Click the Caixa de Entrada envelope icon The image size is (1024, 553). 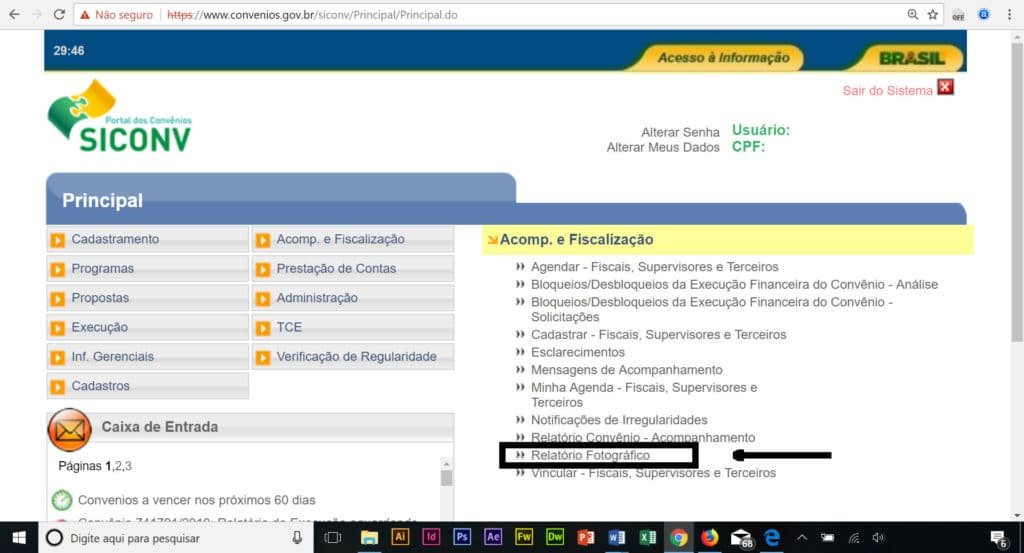pos(69,430)
